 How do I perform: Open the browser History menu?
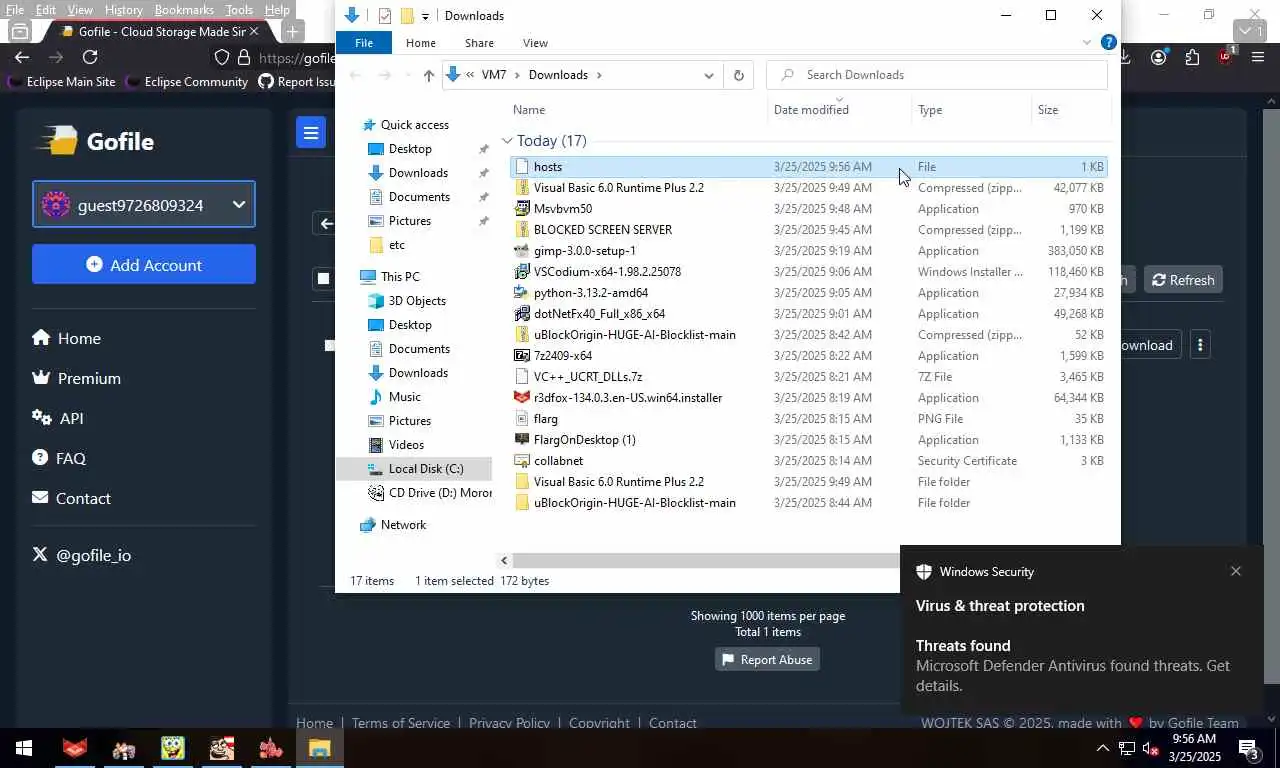click(123, 10)
